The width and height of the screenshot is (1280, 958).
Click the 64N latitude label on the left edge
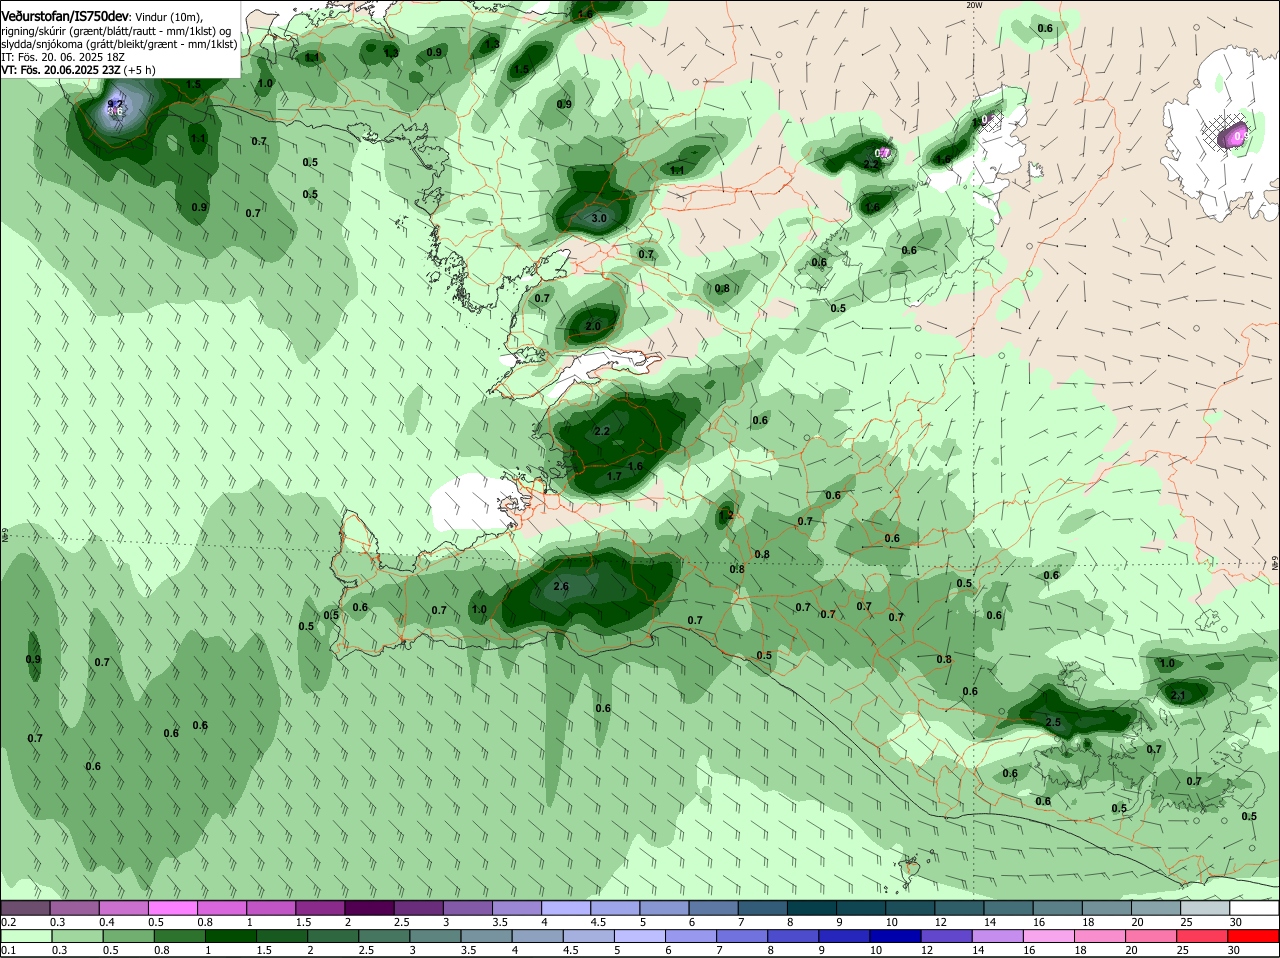click(4, 534)
